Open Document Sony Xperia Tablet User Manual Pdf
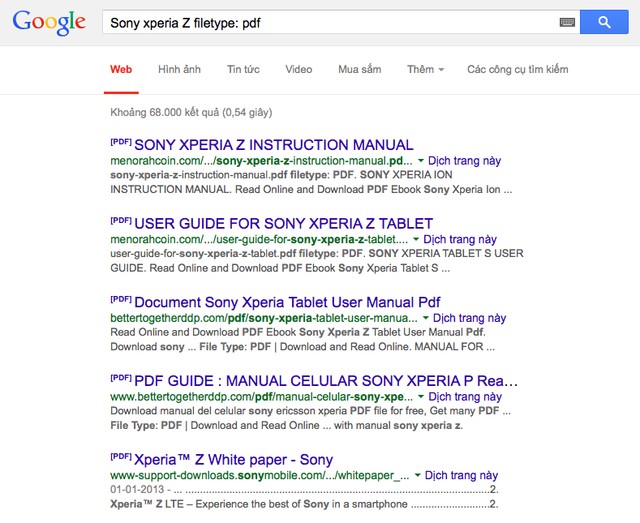The image size is (640, 523). (287, 303)
